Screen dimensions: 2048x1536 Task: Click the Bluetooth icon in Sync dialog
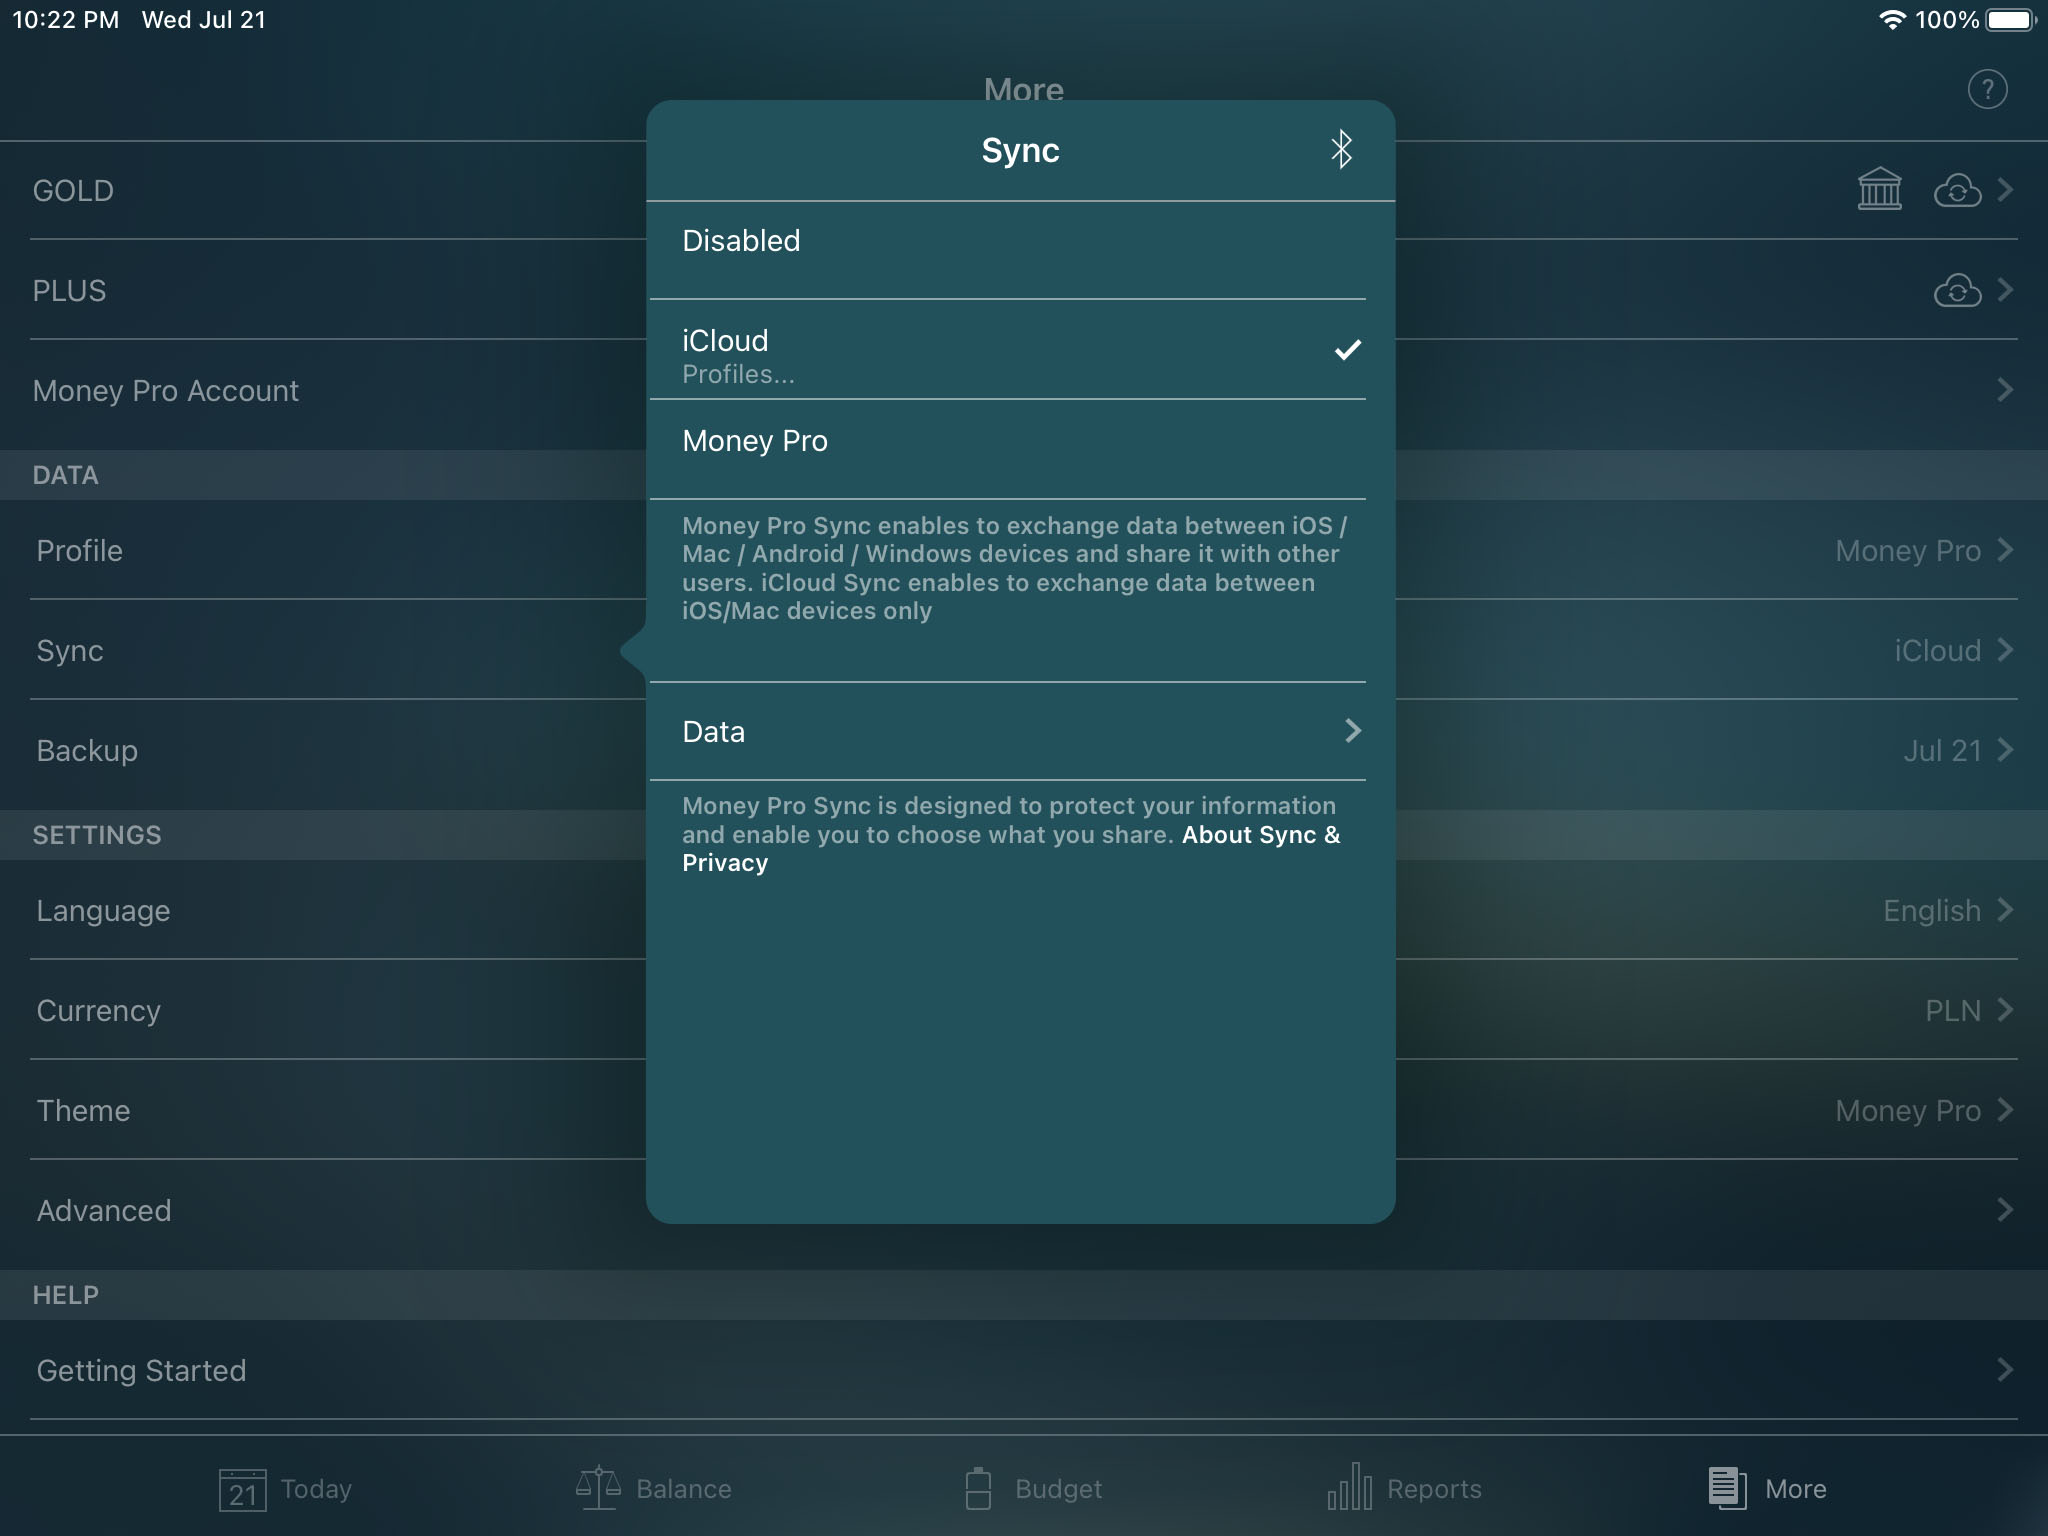(x=1338, y=148)
